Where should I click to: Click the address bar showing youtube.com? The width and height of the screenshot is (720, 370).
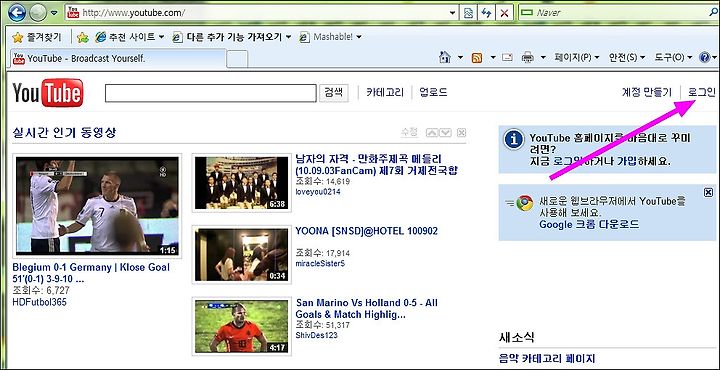coord(257,13)
